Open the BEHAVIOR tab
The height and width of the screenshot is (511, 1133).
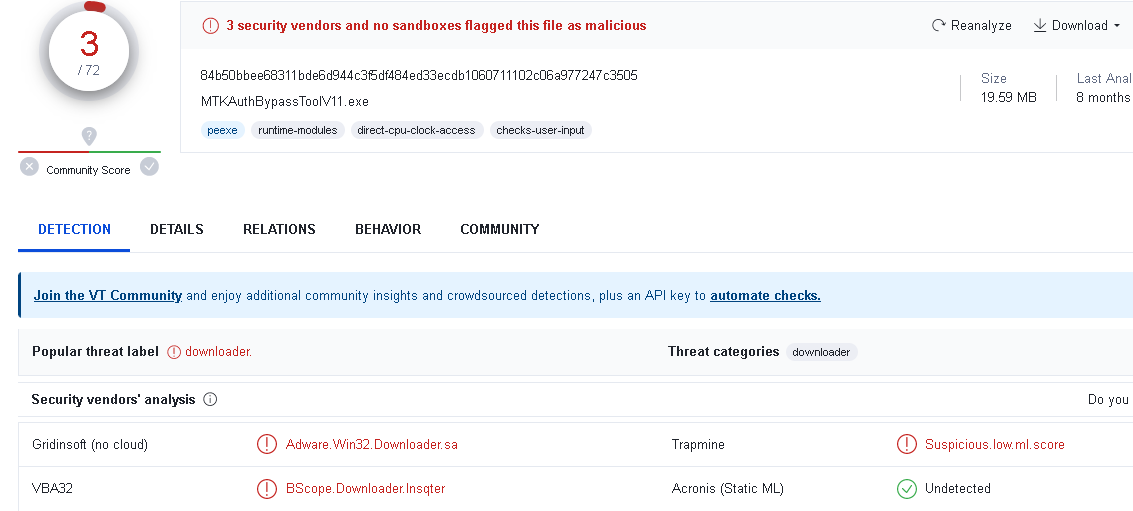tap(388, 229)
